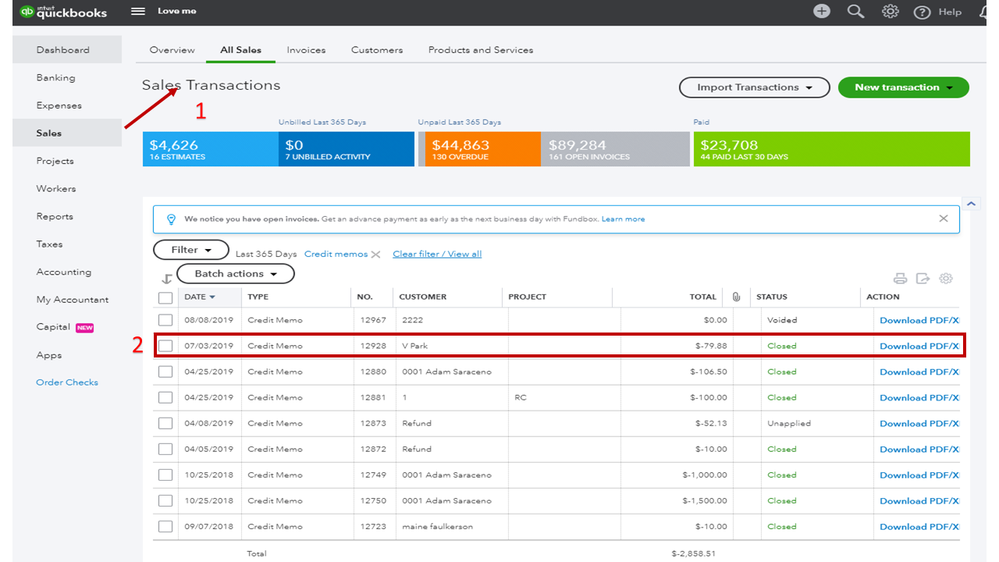Image resolution: width=999 pixels, height=562 pixels.
Task: Click the export list icon above table
Action: (x=923, y=279)
